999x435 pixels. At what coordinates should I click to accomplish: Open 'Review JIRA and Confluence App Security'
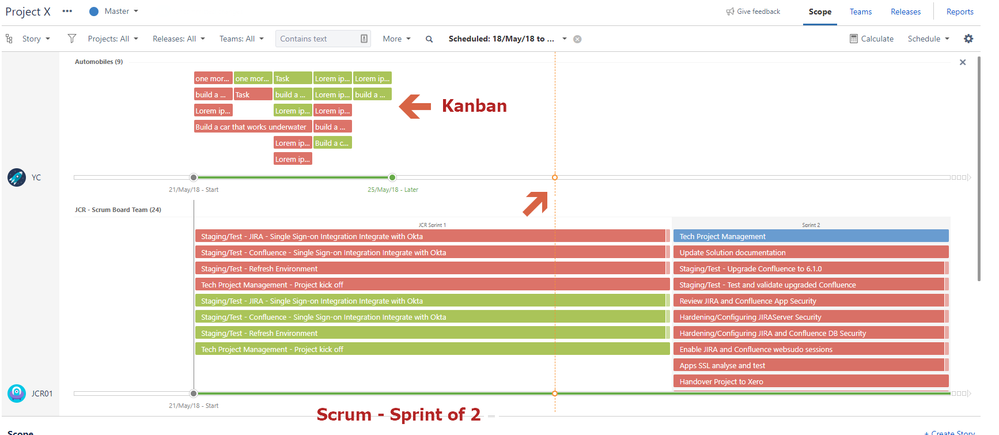811,301
